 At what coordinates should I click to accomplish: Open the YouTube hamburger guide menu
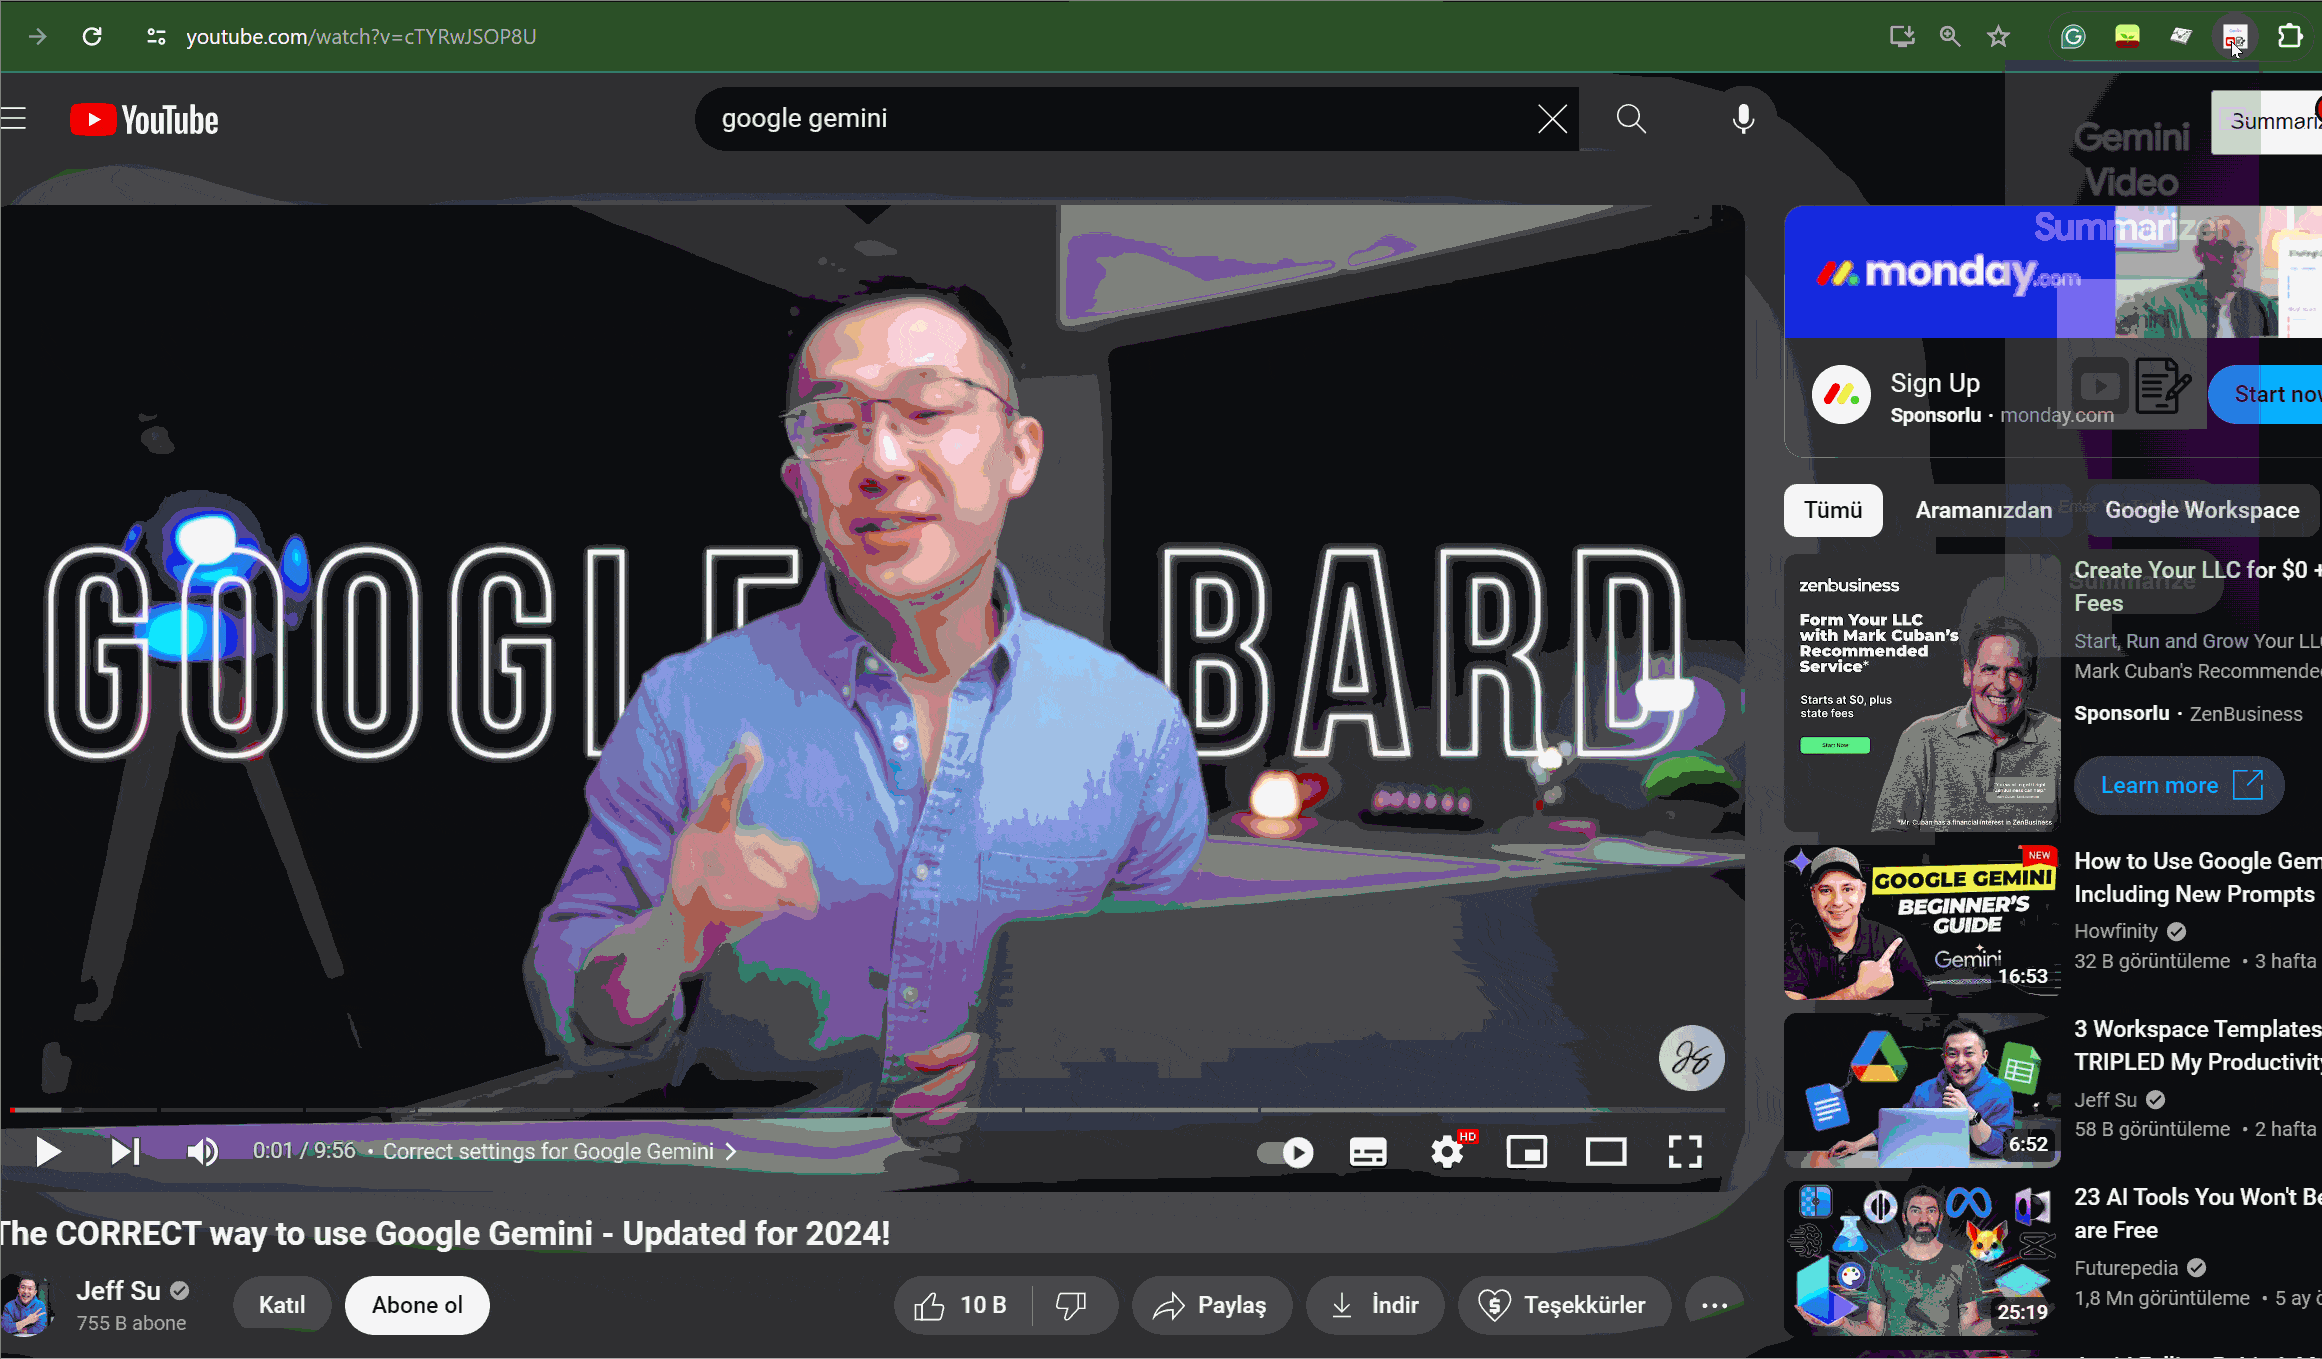[x=14, y=119]
